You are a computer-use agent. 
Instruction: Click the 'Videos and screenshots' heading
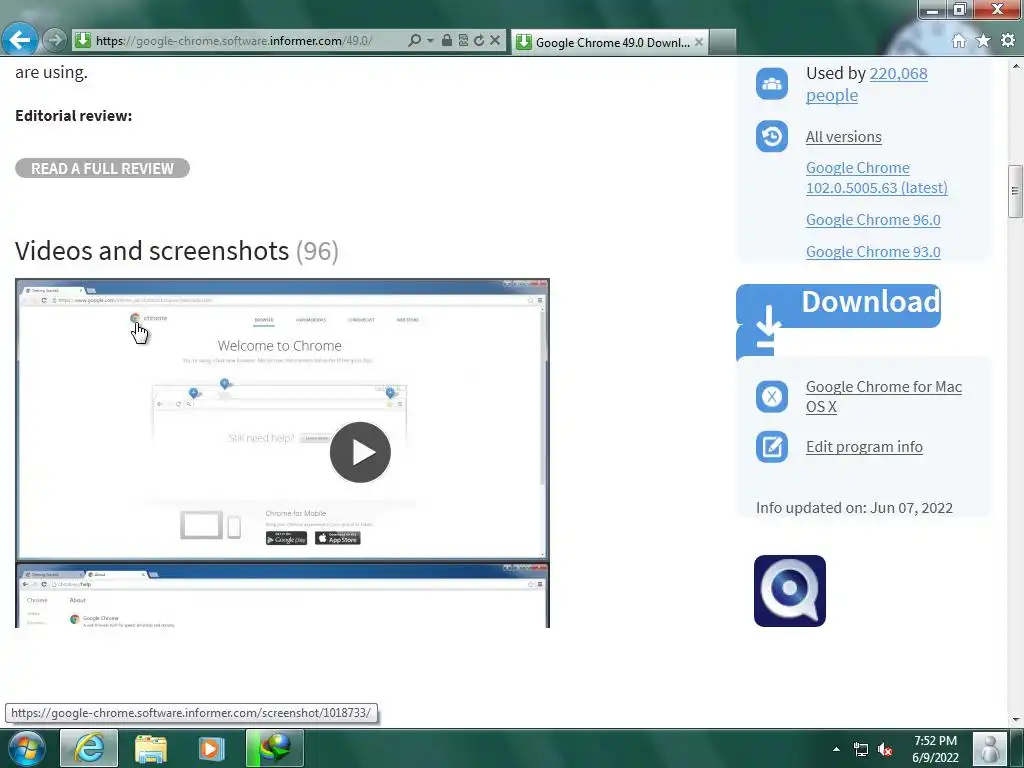[152, 251]
